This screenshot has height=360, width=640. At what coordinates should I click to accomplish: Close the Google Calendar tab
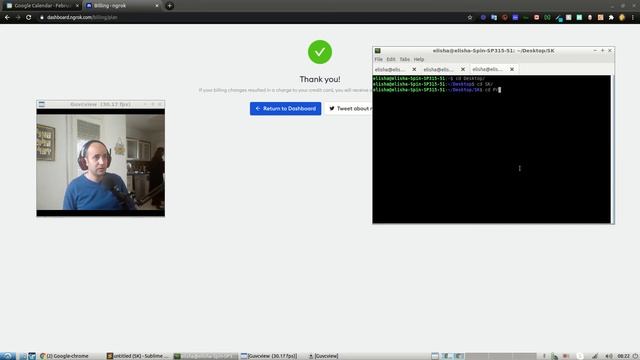[77, 6]
